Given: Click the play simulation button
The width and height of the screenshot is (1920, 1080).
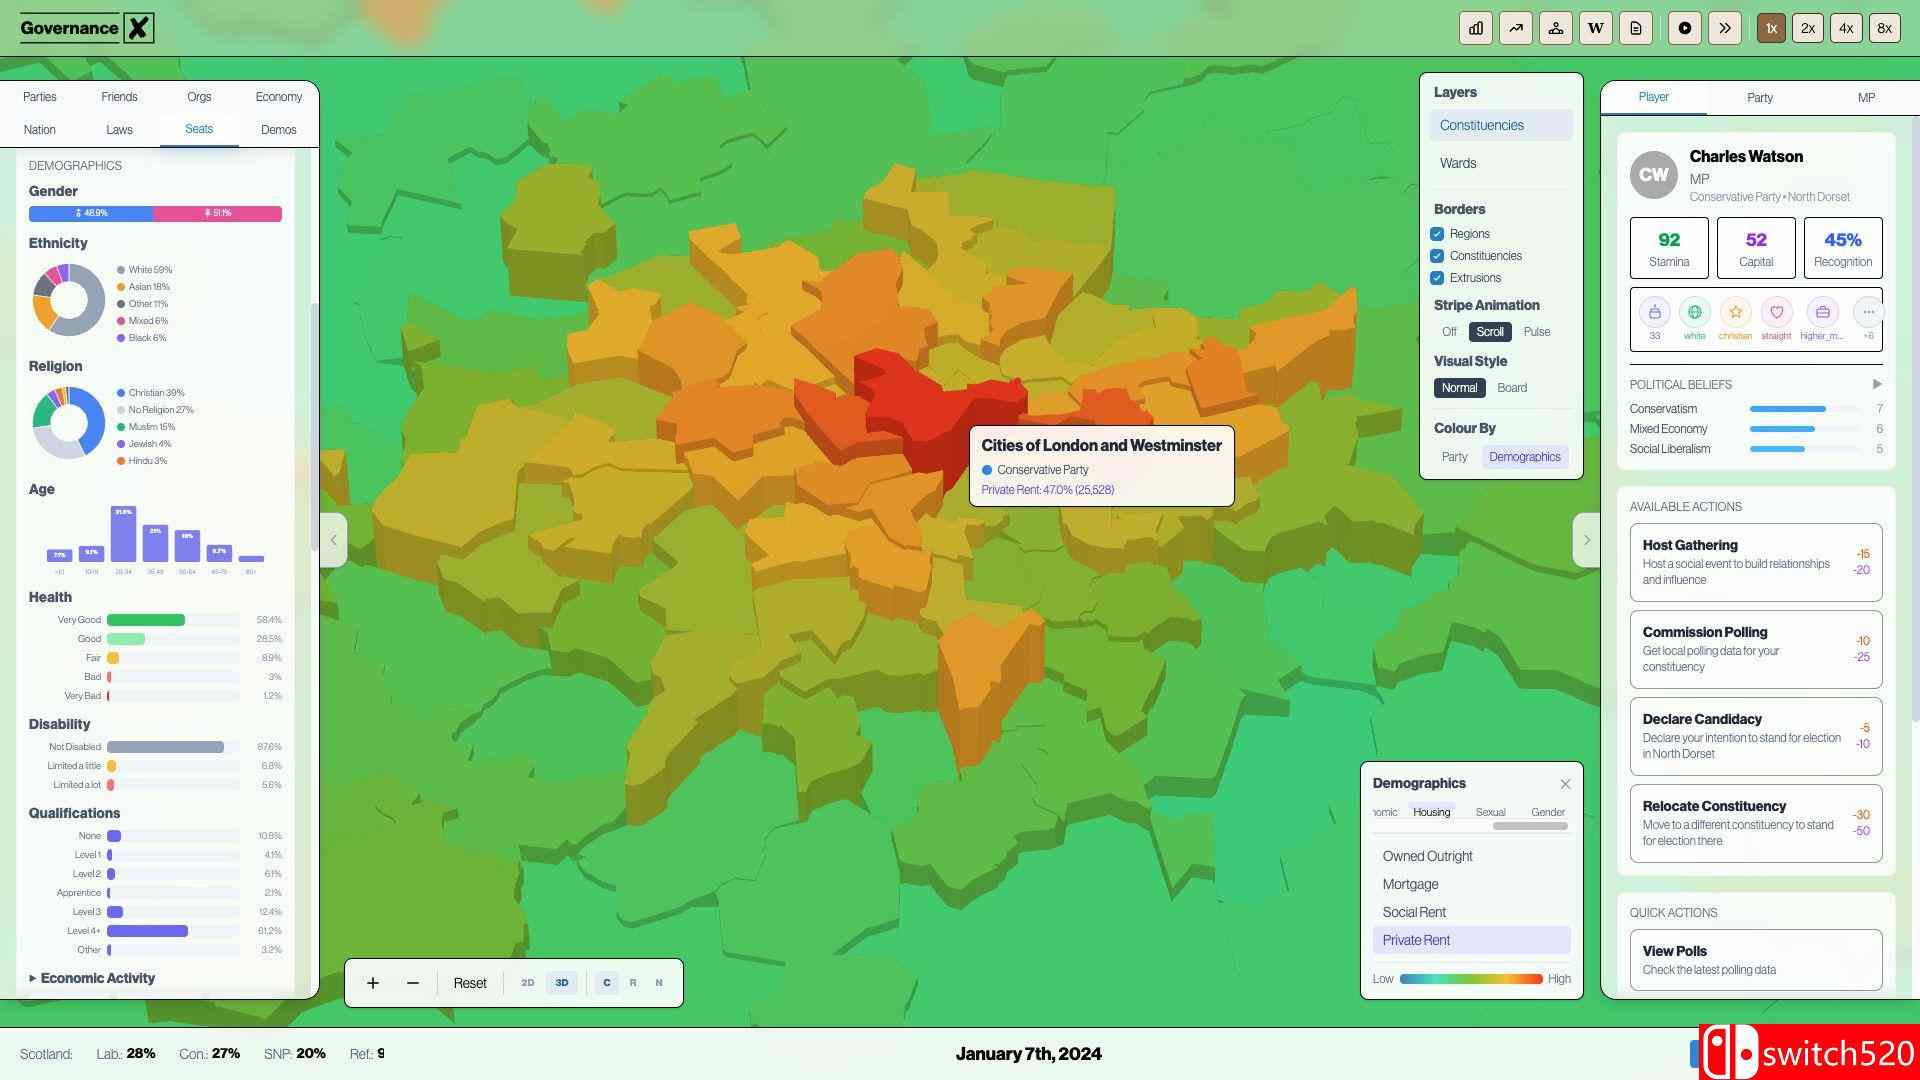Looking at the screenshot, I should pyautogui.click(x=1685, y=28).
